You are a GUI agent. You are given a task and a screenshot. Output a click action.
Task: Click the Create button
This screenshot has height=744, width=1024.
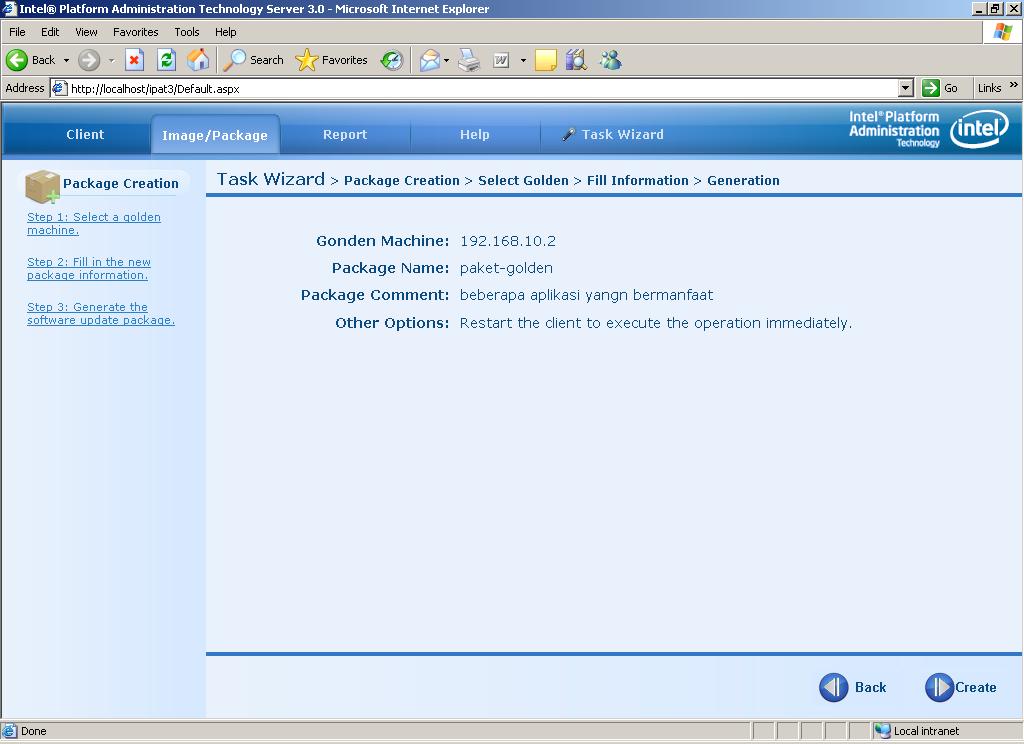[961, 687]
